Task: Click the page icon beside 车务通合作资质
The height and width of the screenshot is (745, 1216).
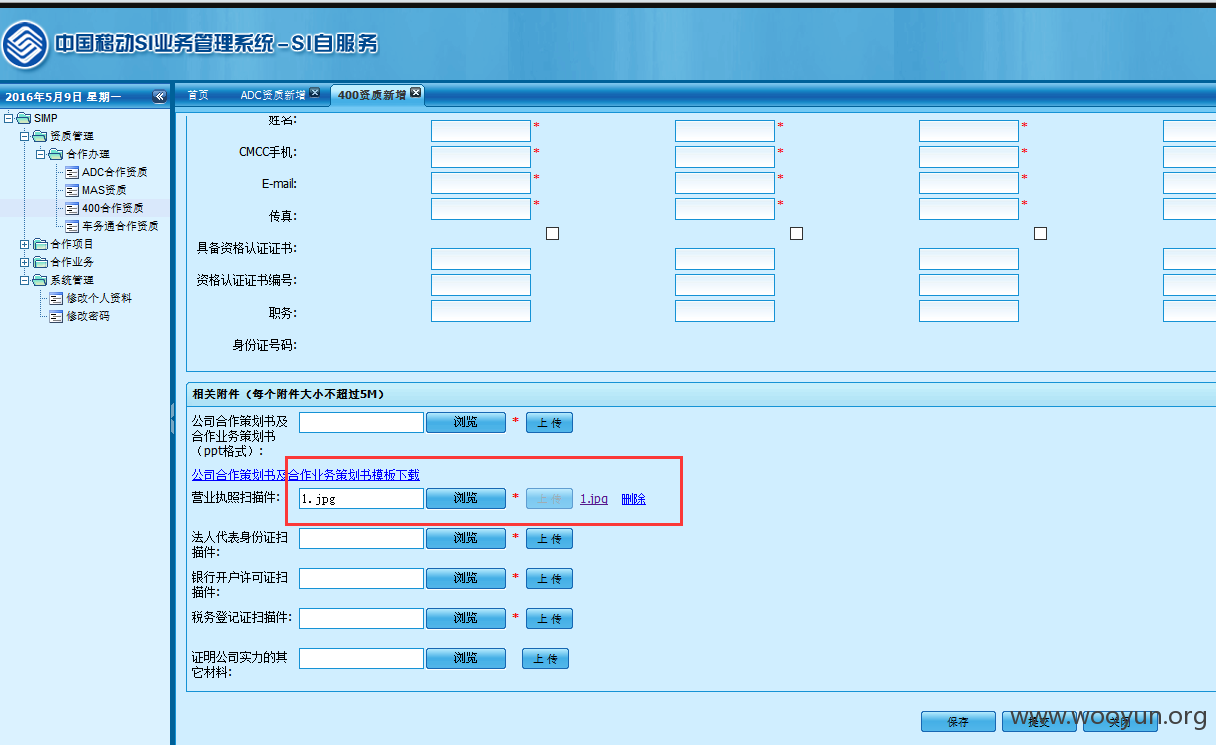Action: tap(72, 226)
